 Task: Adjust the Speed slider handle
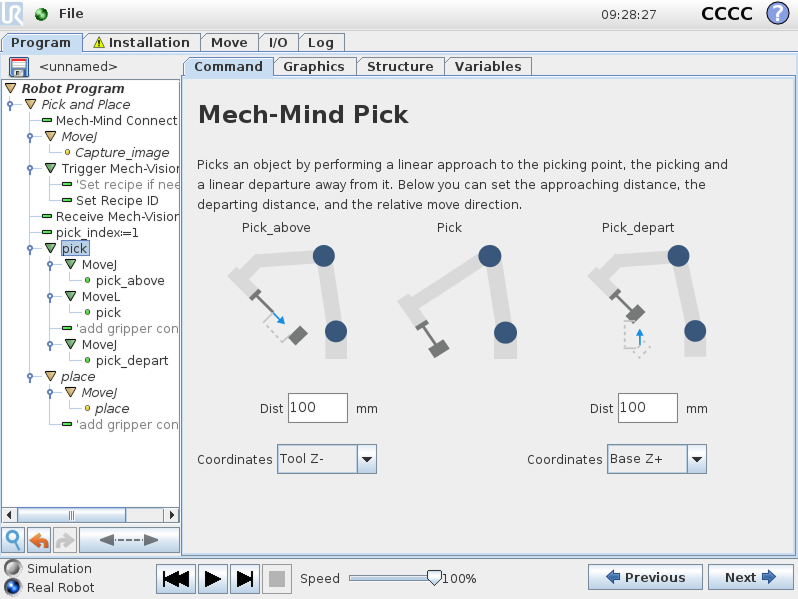coord(434,578)
